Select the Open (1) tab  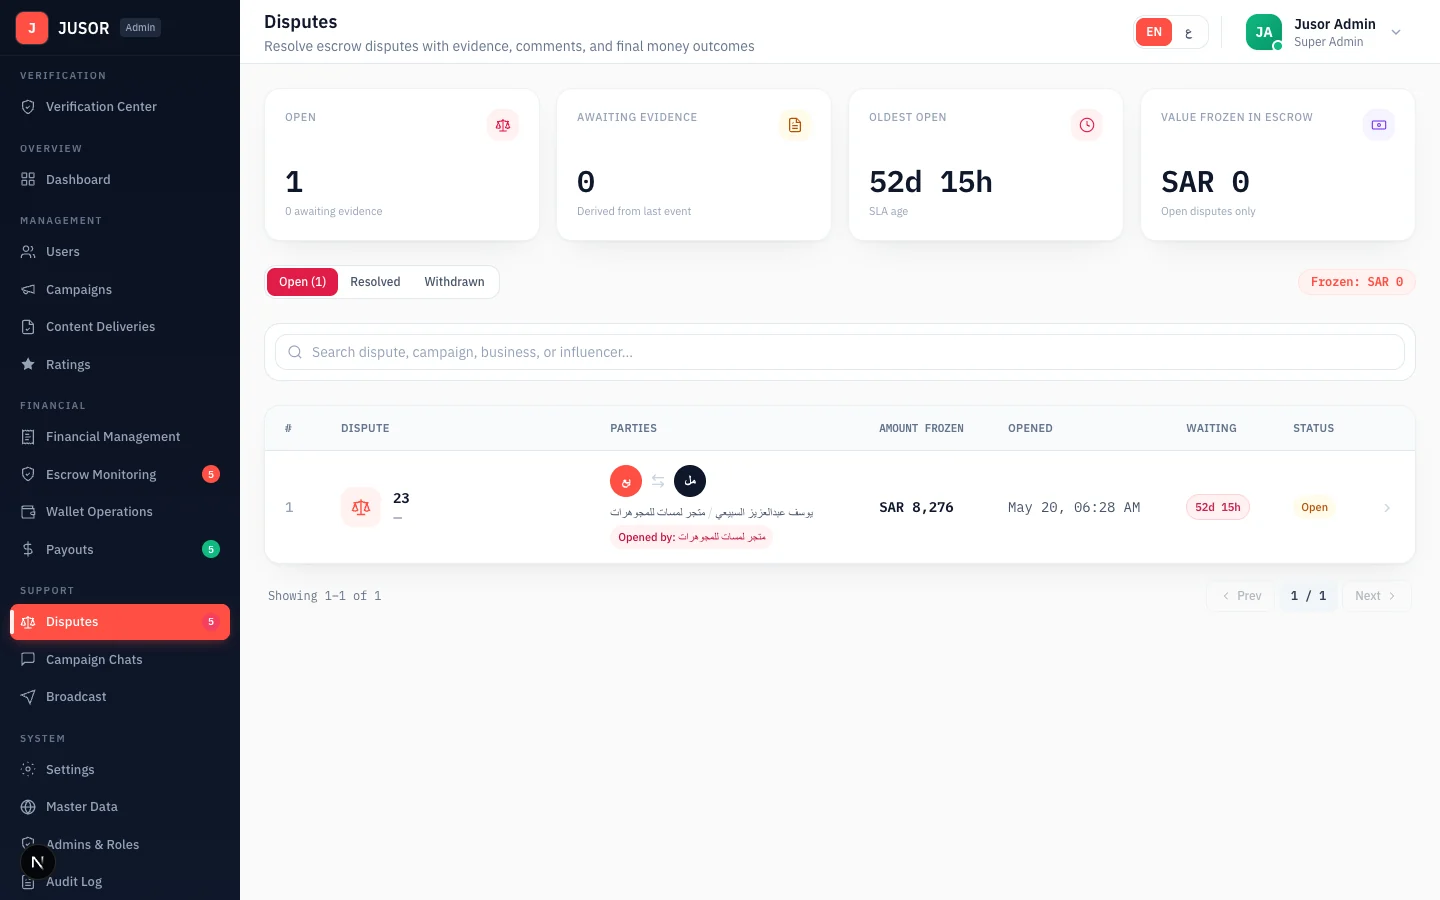(303, 282)
